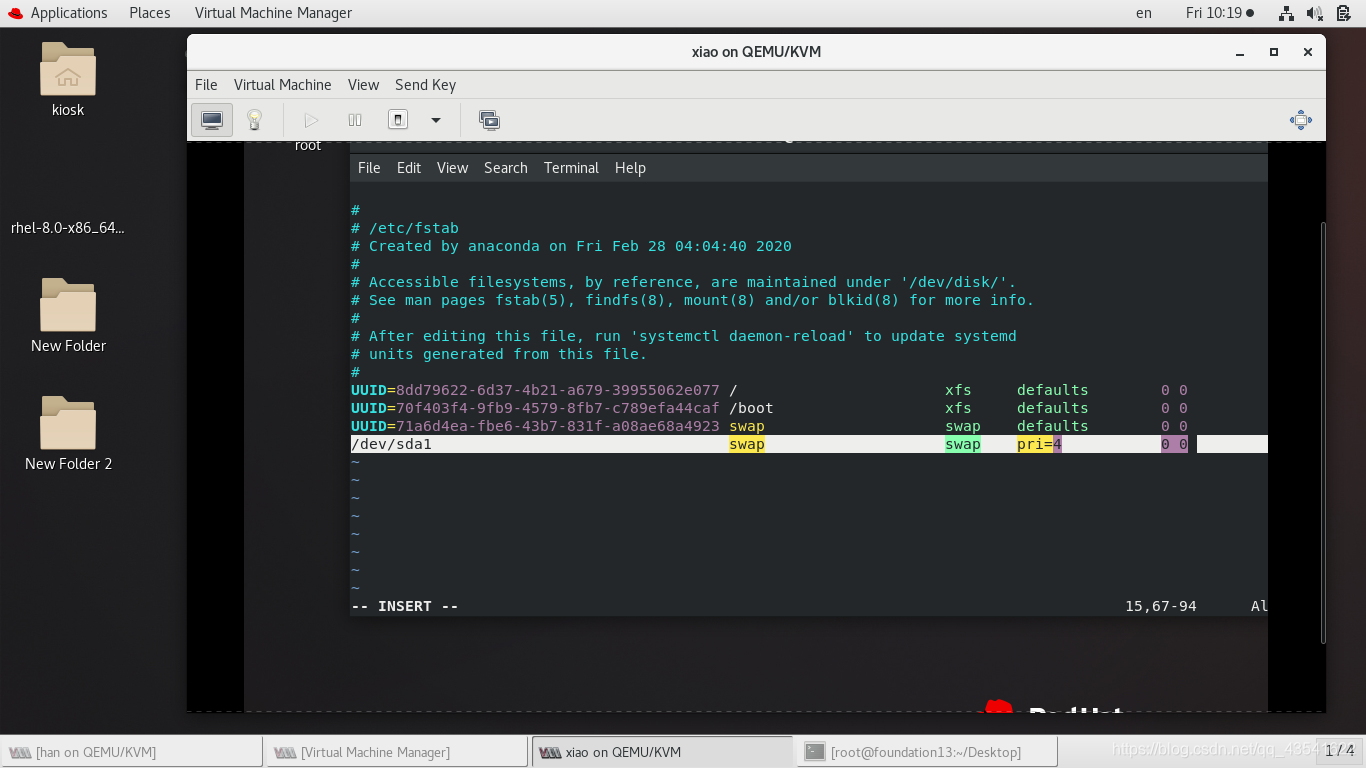This screenshot has height=768, width=1366.
Task: Click the /boot mount point text
Action: (751, 408)
